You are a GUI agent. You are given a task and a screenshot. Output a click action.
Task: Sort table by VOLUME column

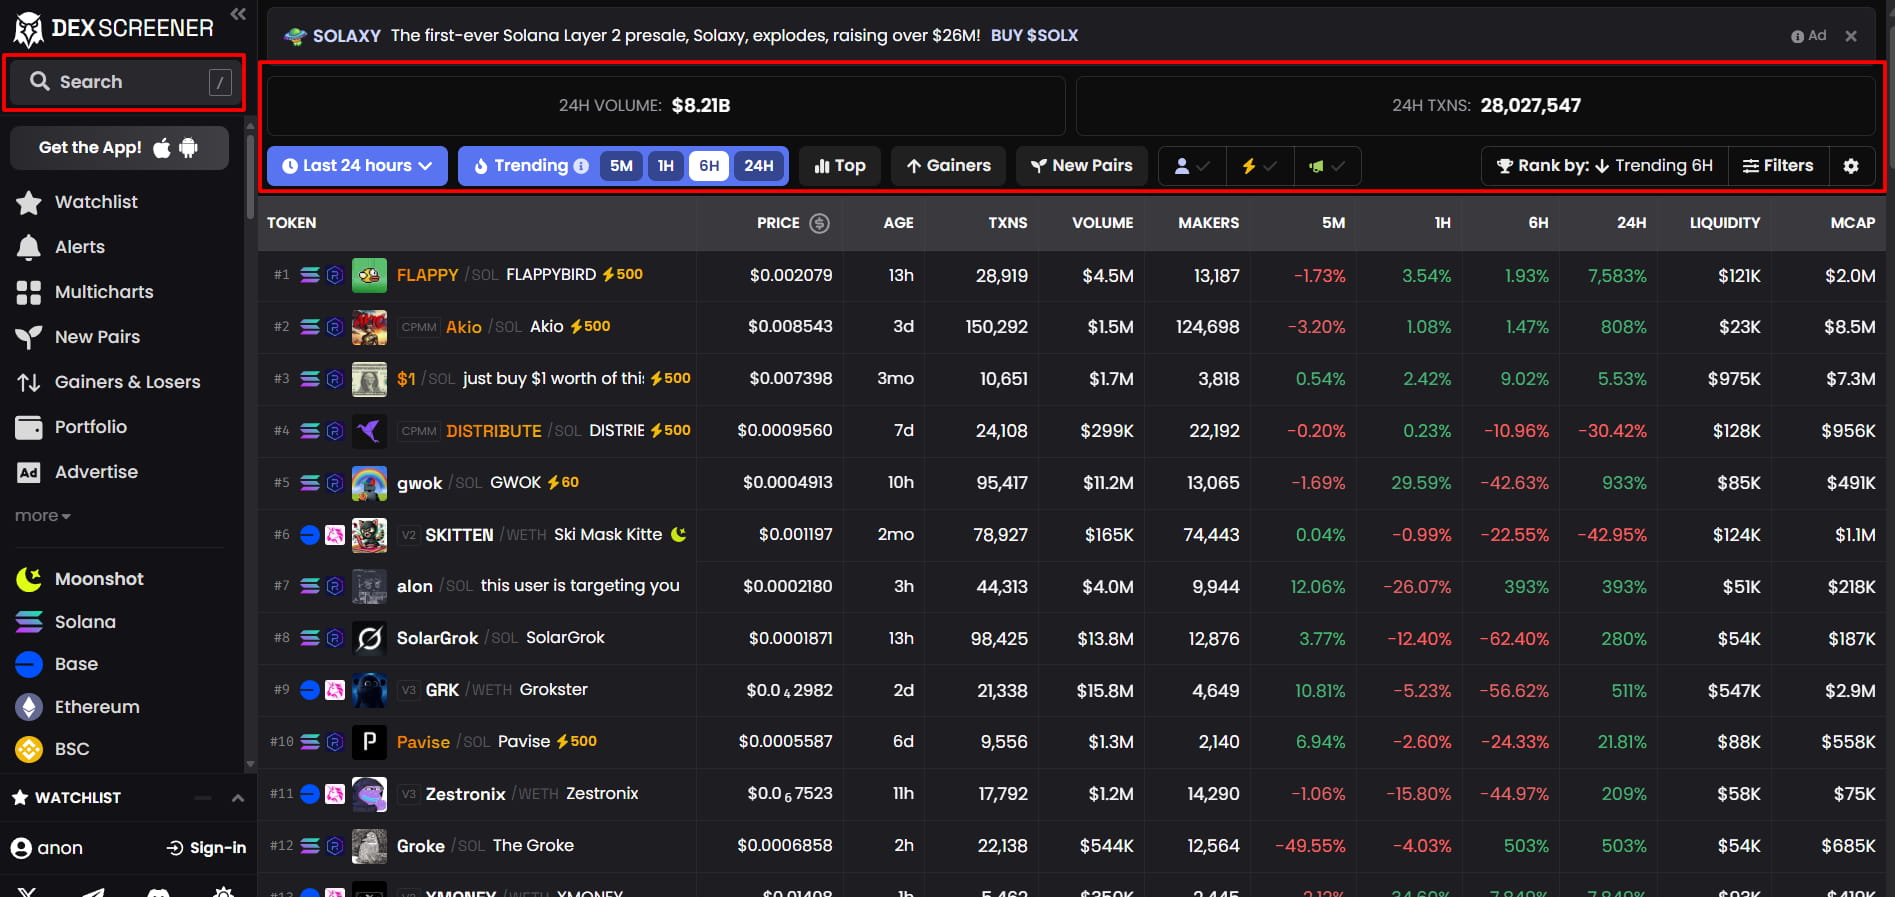point(1103,223)
